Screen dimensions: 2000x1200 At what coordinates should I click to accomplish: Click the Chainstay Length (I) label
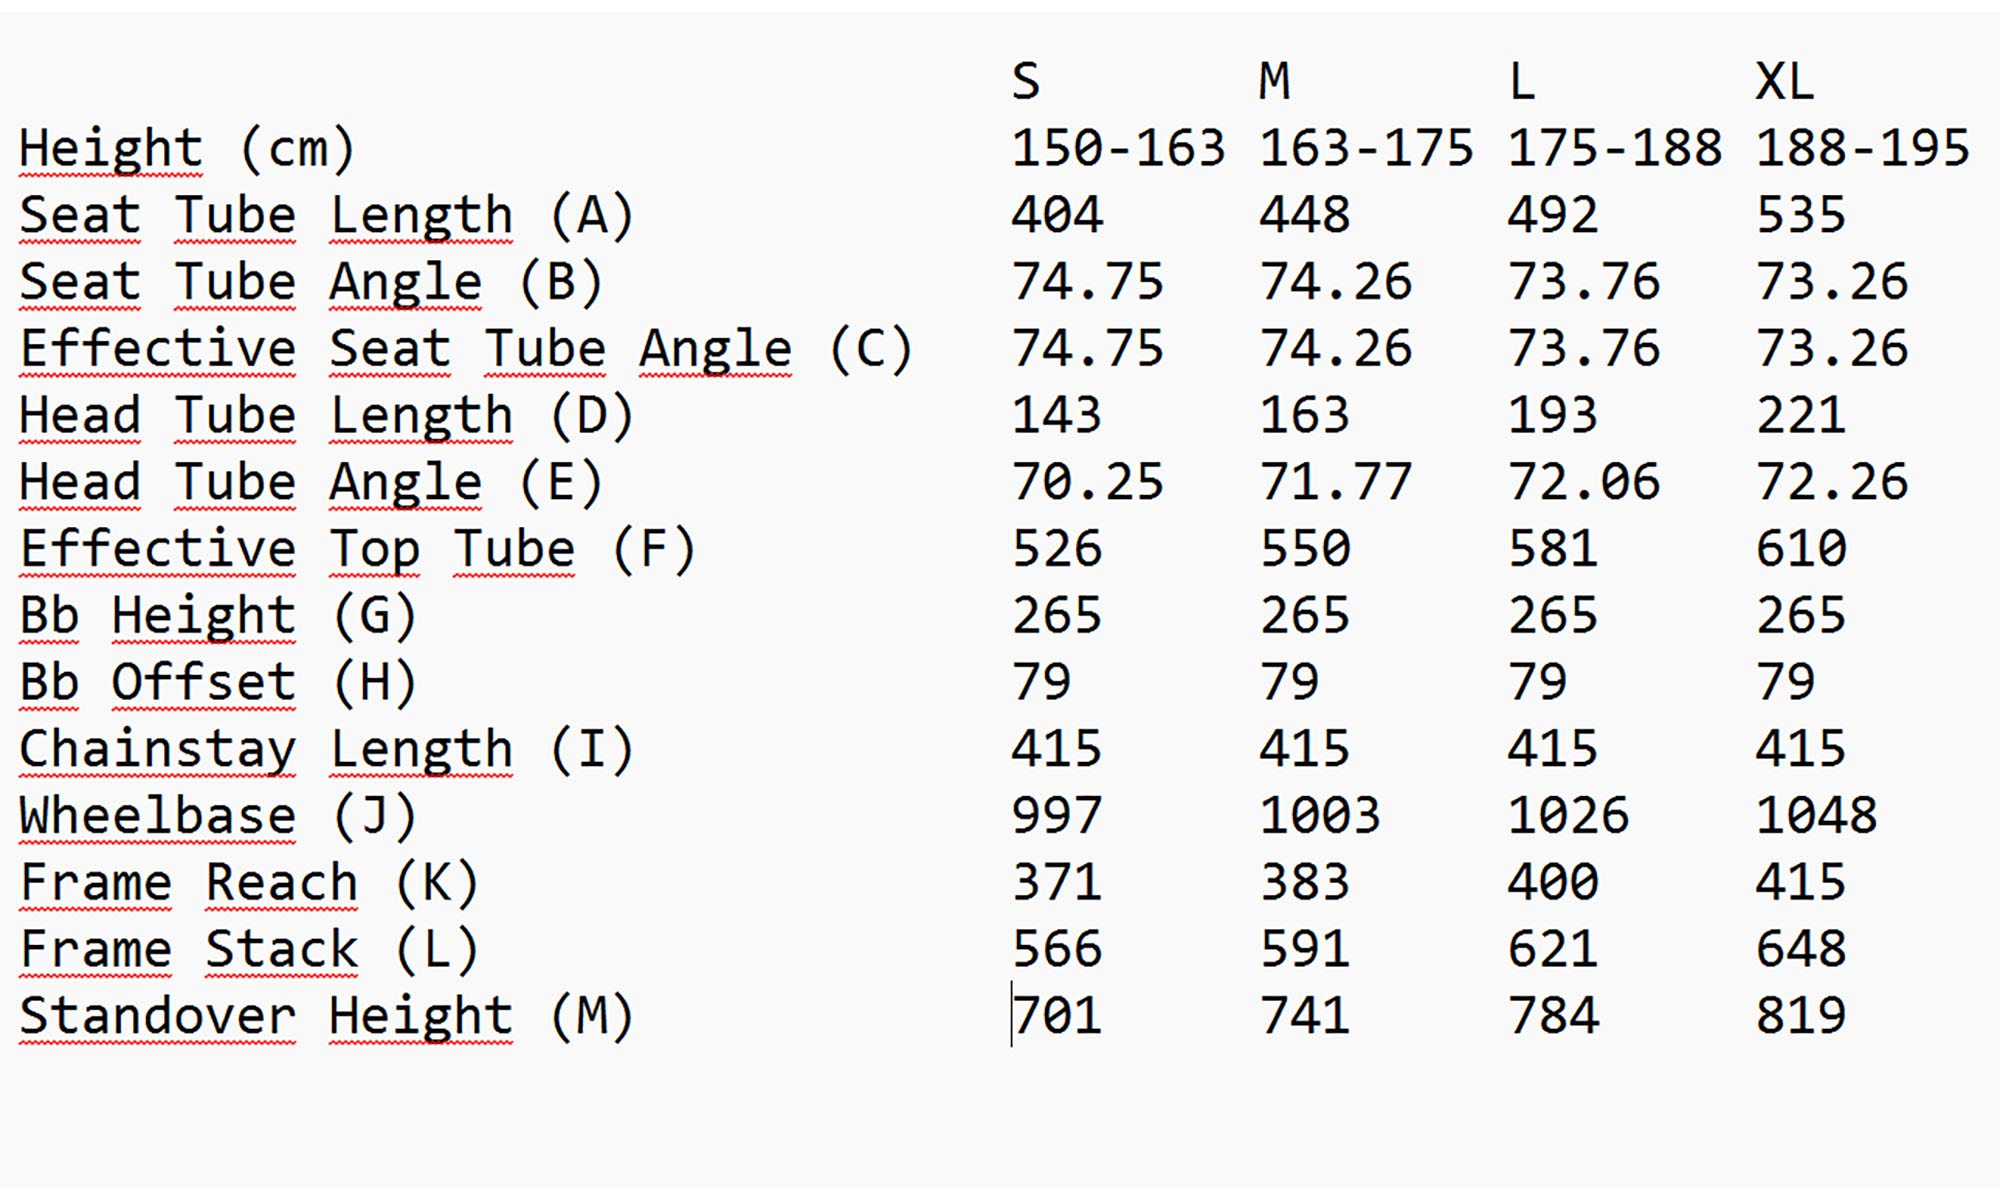326,750
